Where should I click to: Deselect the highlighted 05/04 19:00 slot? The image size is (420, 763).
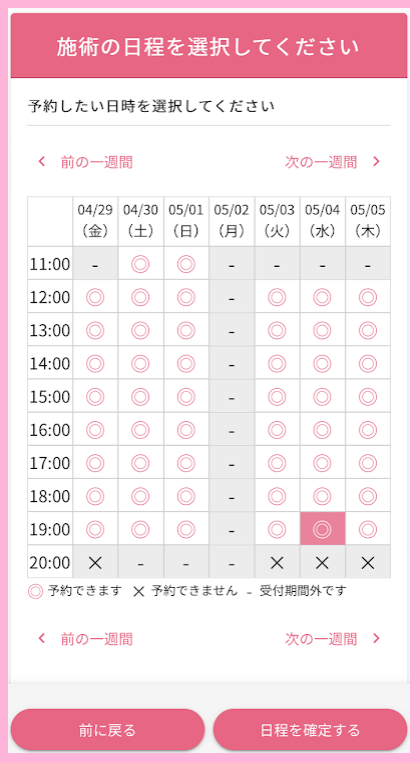[x=323, y=528]
